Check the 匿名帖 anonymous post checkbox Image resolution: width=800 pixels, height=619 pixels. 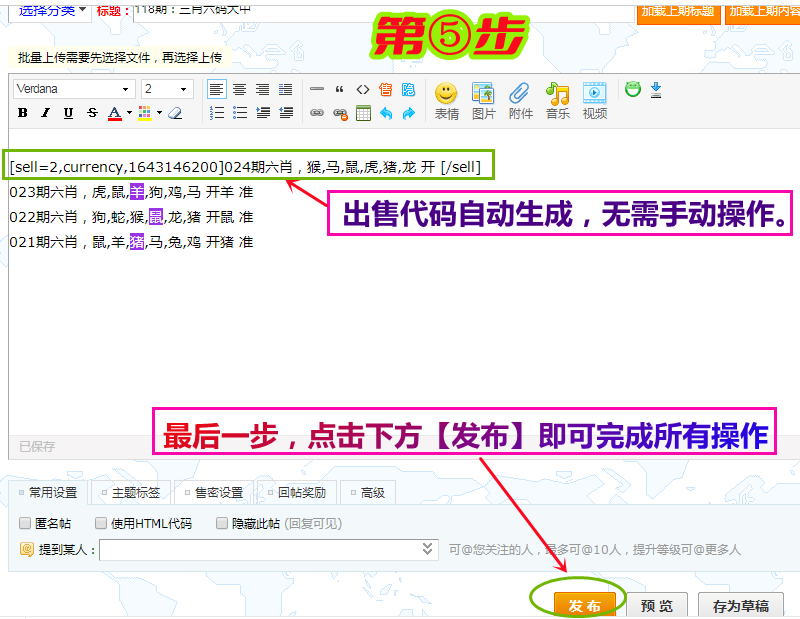tap(26, 523)
